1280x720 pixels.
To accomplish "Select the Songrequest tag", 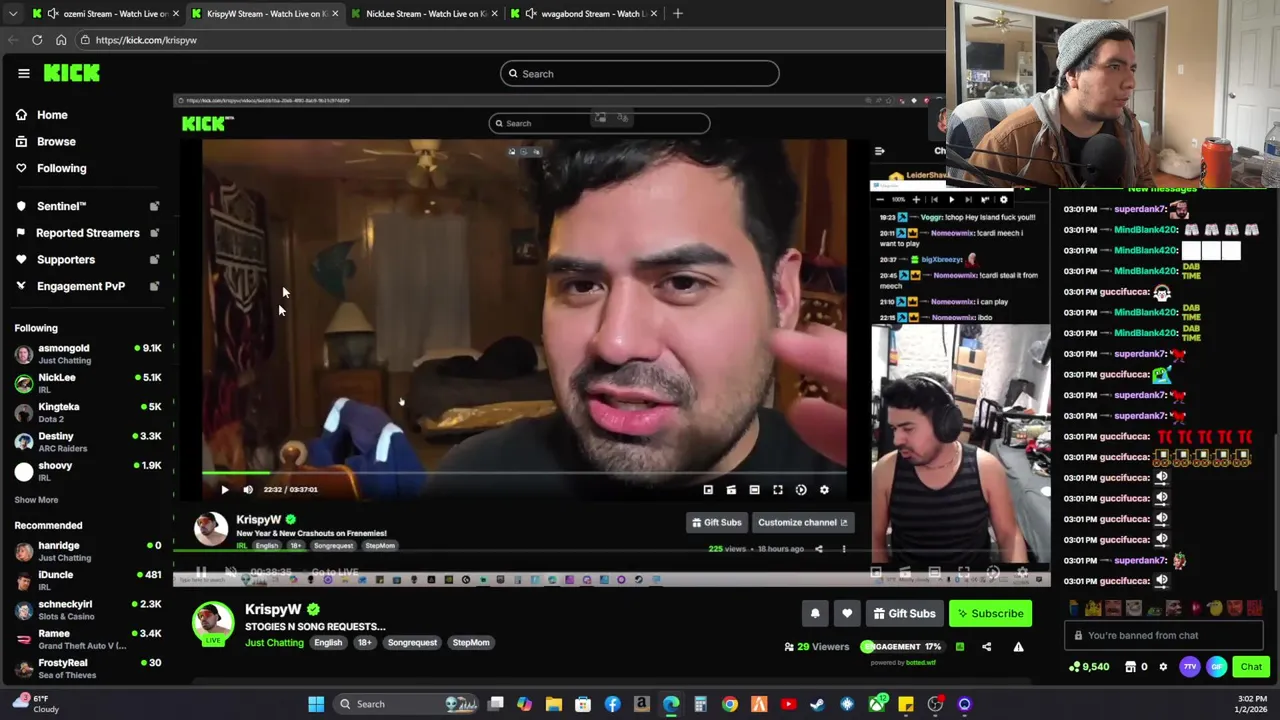I will (x=412, y=643).
